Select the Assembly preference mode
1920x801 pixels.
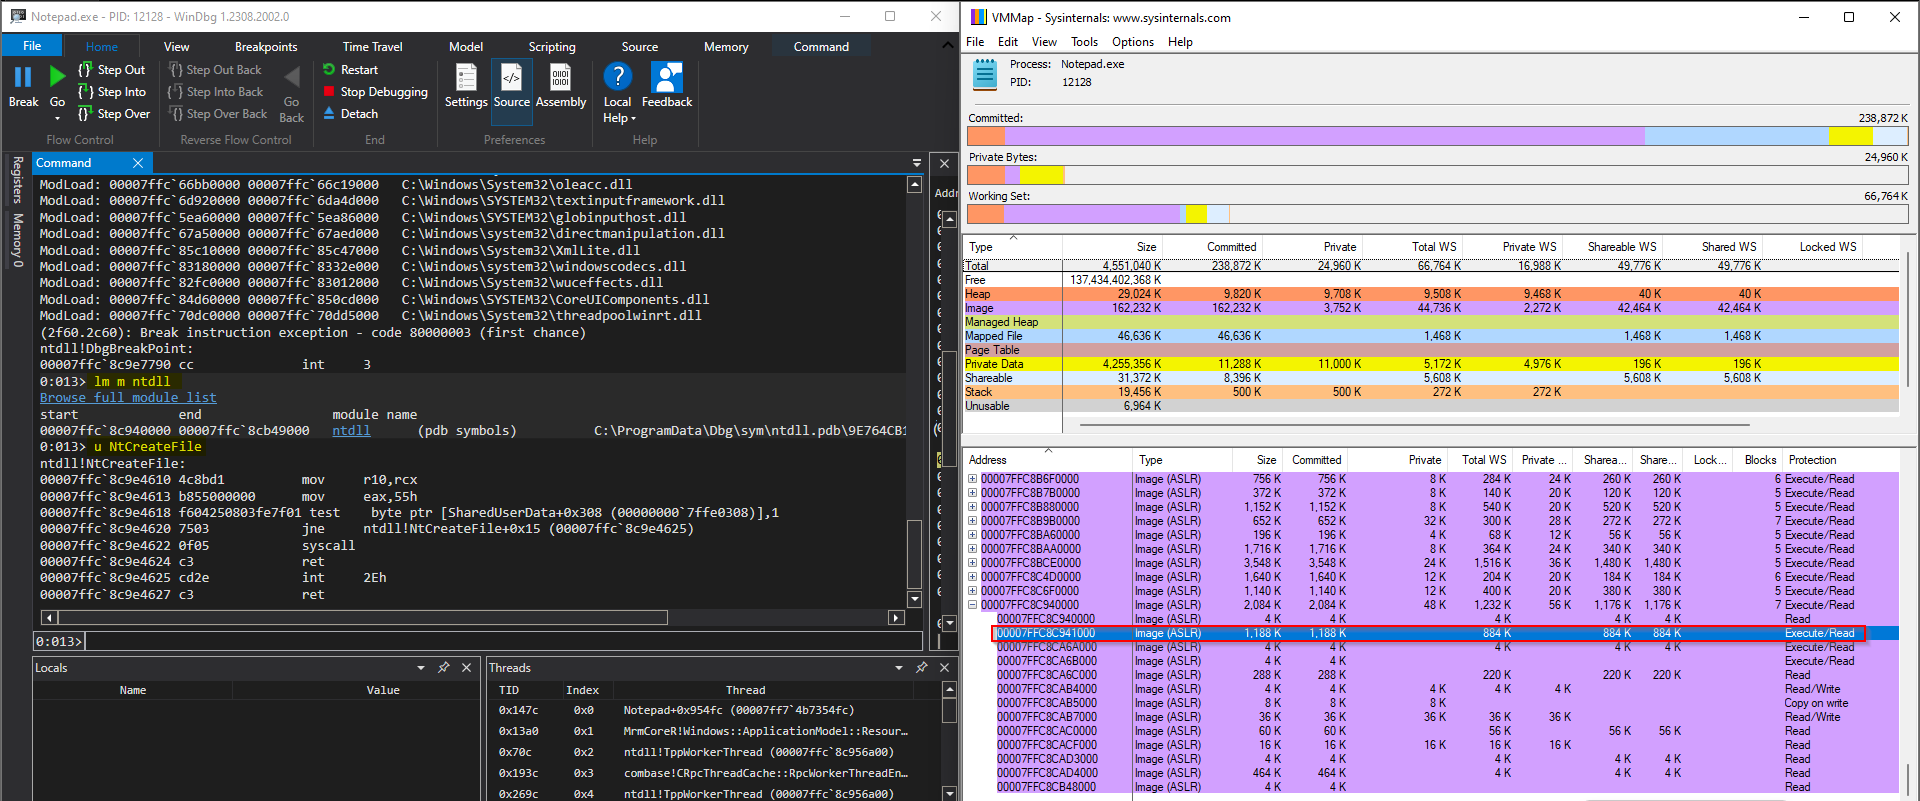pos(561,85)
